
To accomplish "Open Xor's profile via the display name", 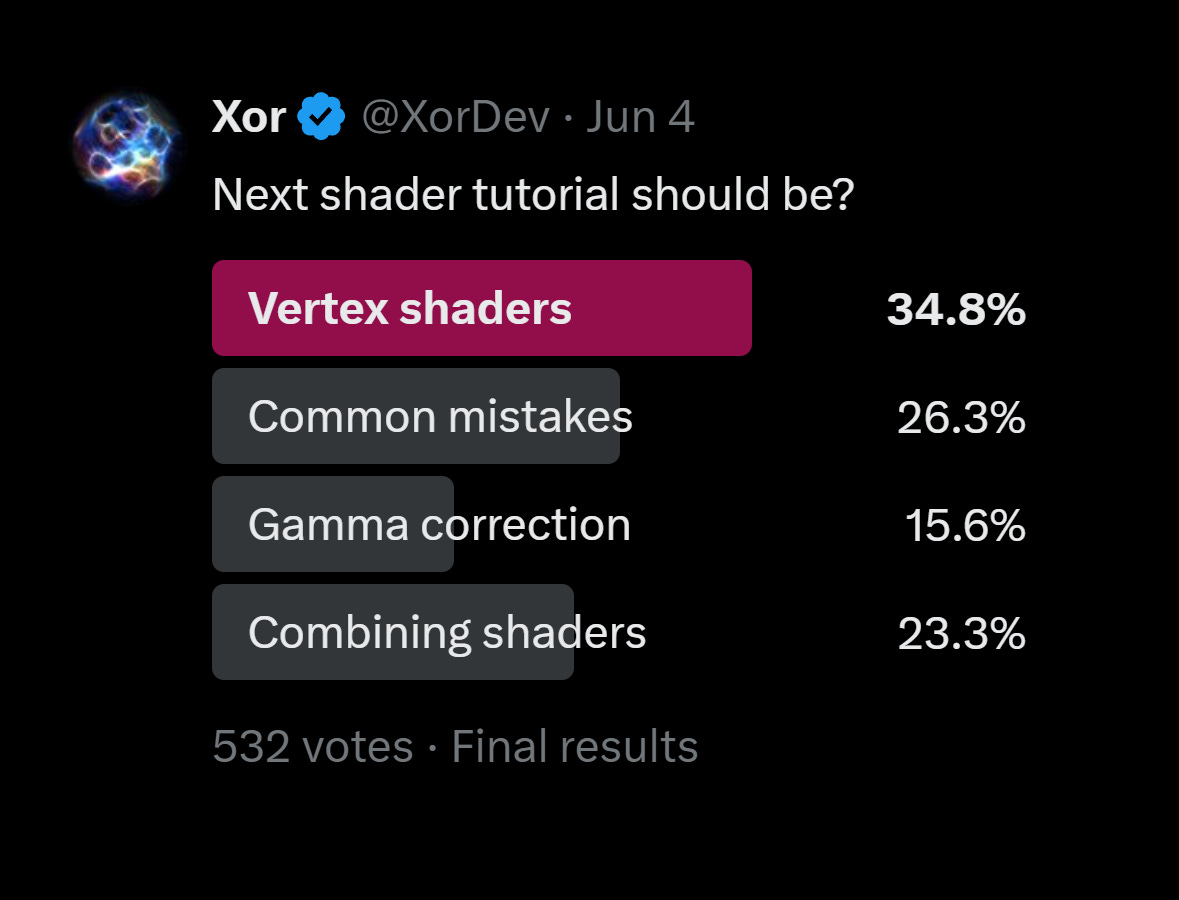I will pos(248,115).
